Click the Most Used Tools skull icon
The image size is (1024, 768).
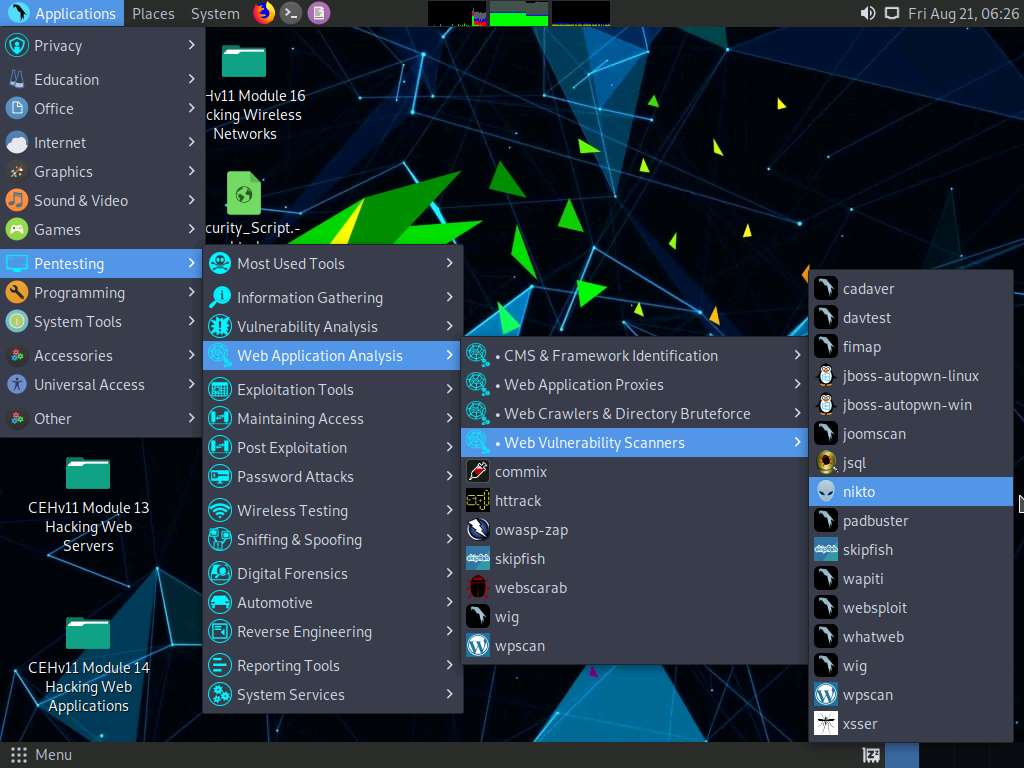220,264
